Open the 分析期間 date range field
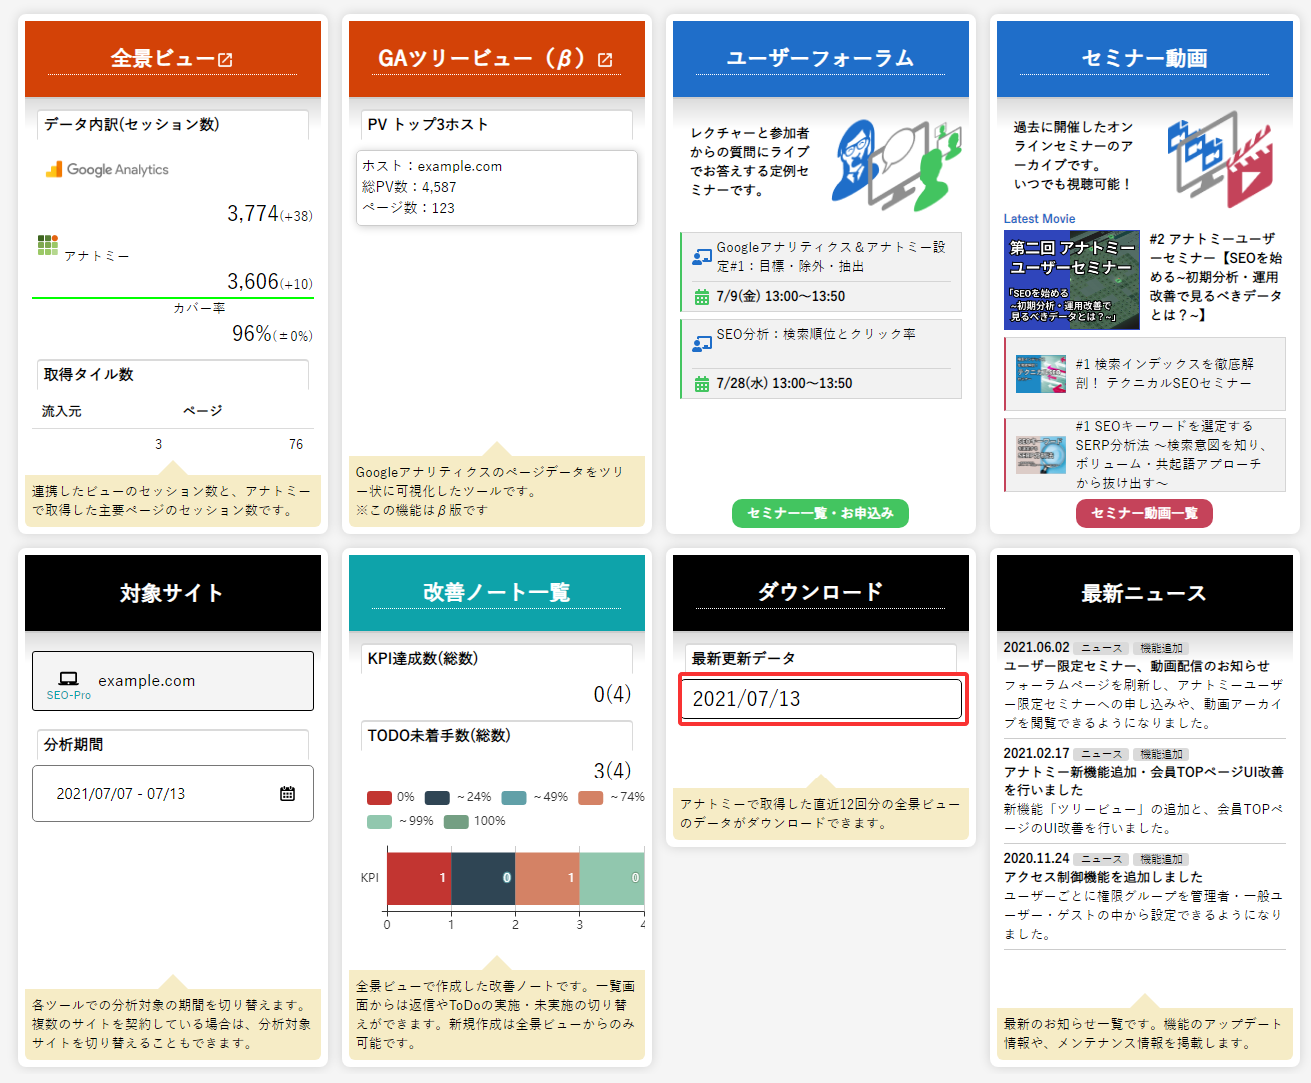This screenshot has height=1083, width=1311. (x=173, y=793)
